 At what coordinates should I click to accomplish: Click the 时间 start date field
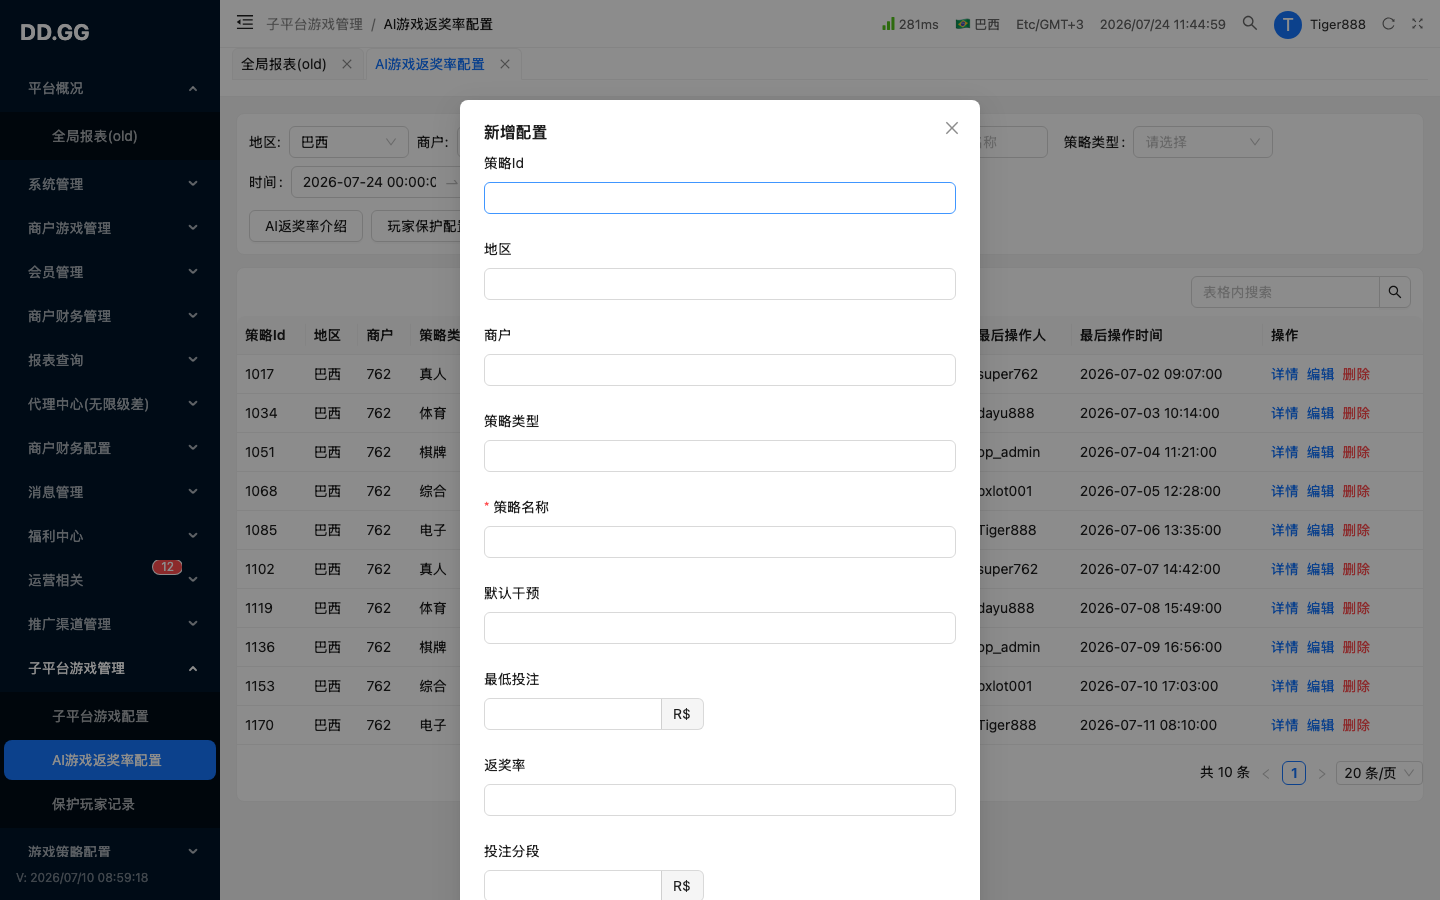369,182
